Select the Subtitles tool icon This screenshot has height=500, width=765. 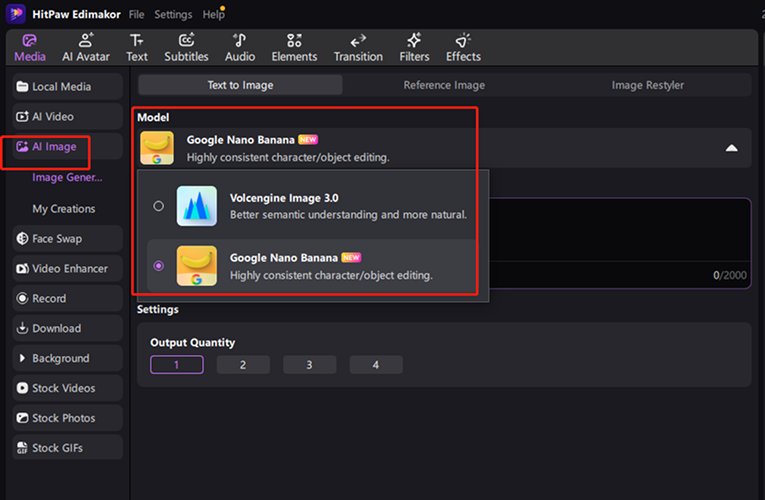click(186, 46)
